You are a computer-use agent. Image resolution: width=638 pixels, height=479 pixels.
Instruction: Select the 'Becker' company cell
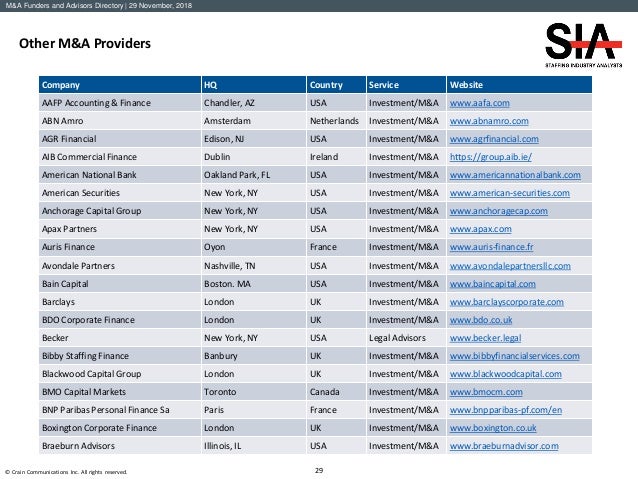[120, 338]
